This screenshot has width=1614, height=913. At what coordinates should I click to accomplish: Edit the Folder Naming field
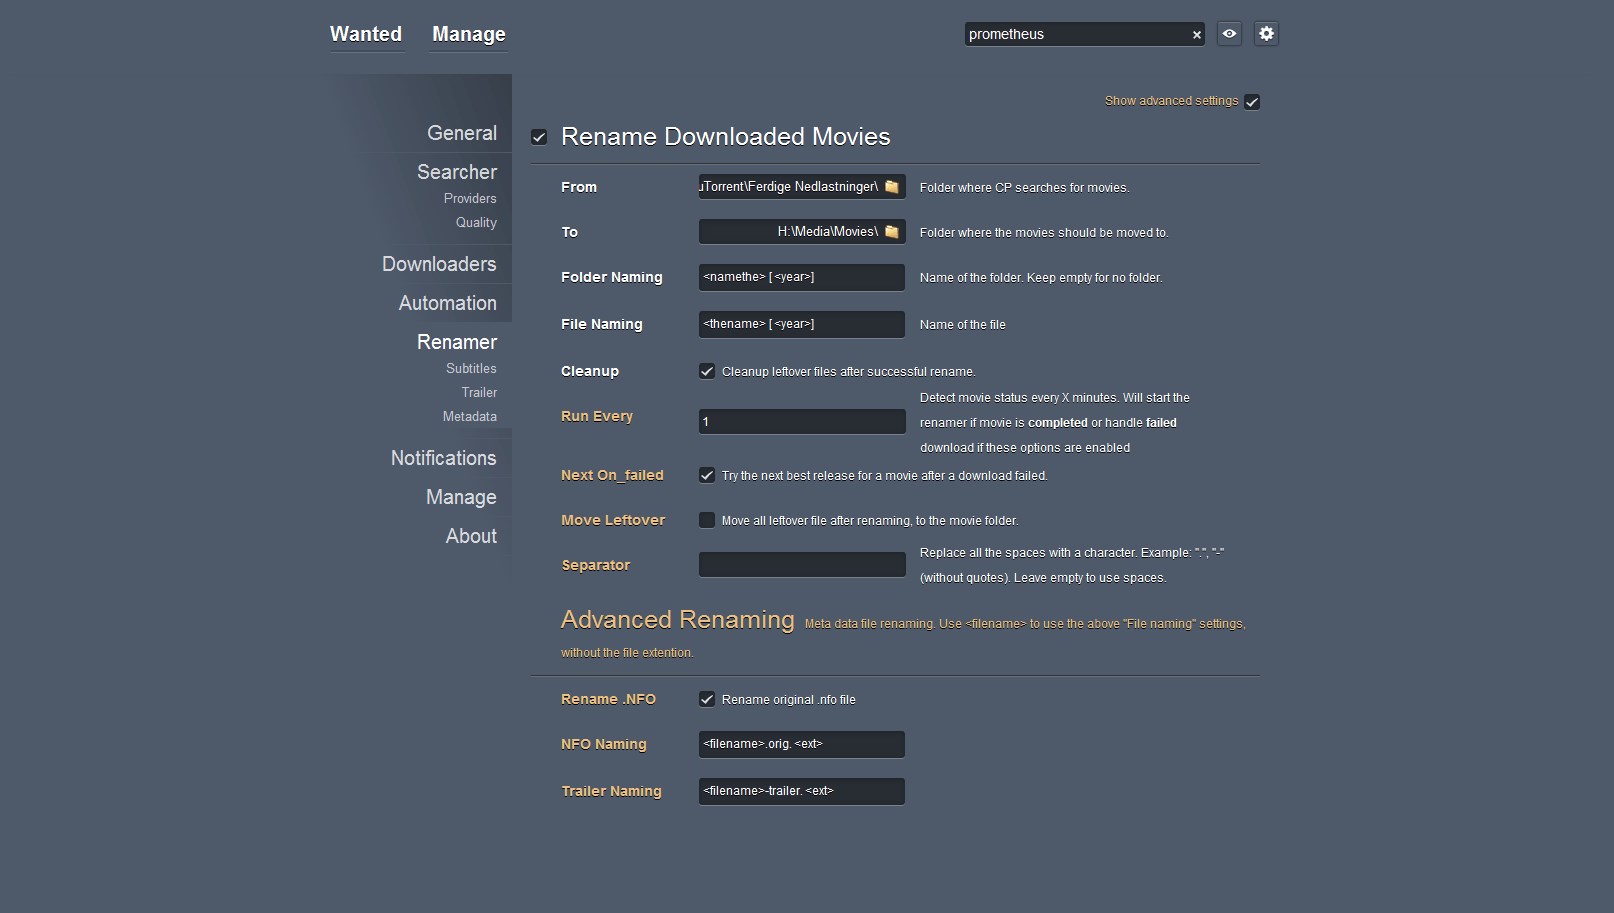(802, 277)
